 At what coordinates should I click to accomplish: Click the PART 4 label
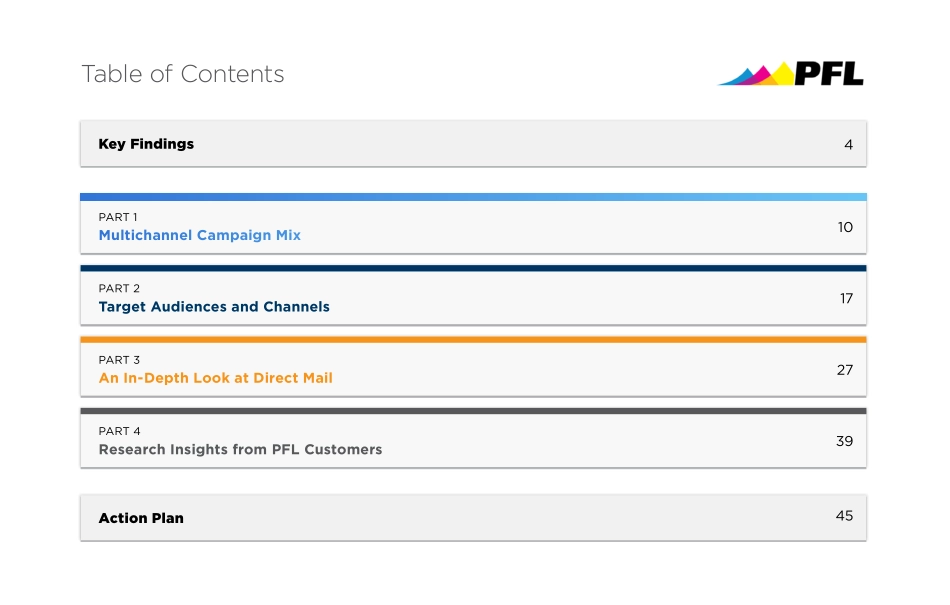[119, 431]
